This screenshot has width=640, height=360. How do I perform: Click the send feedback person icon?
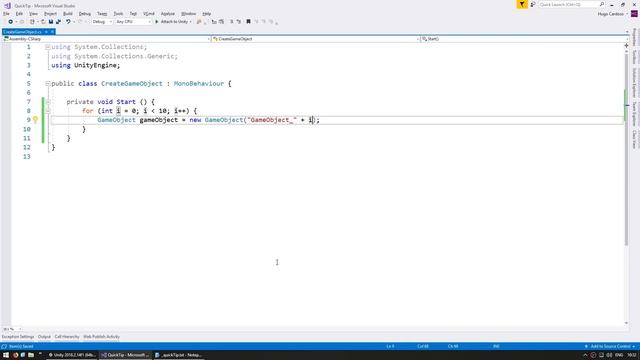533,4
